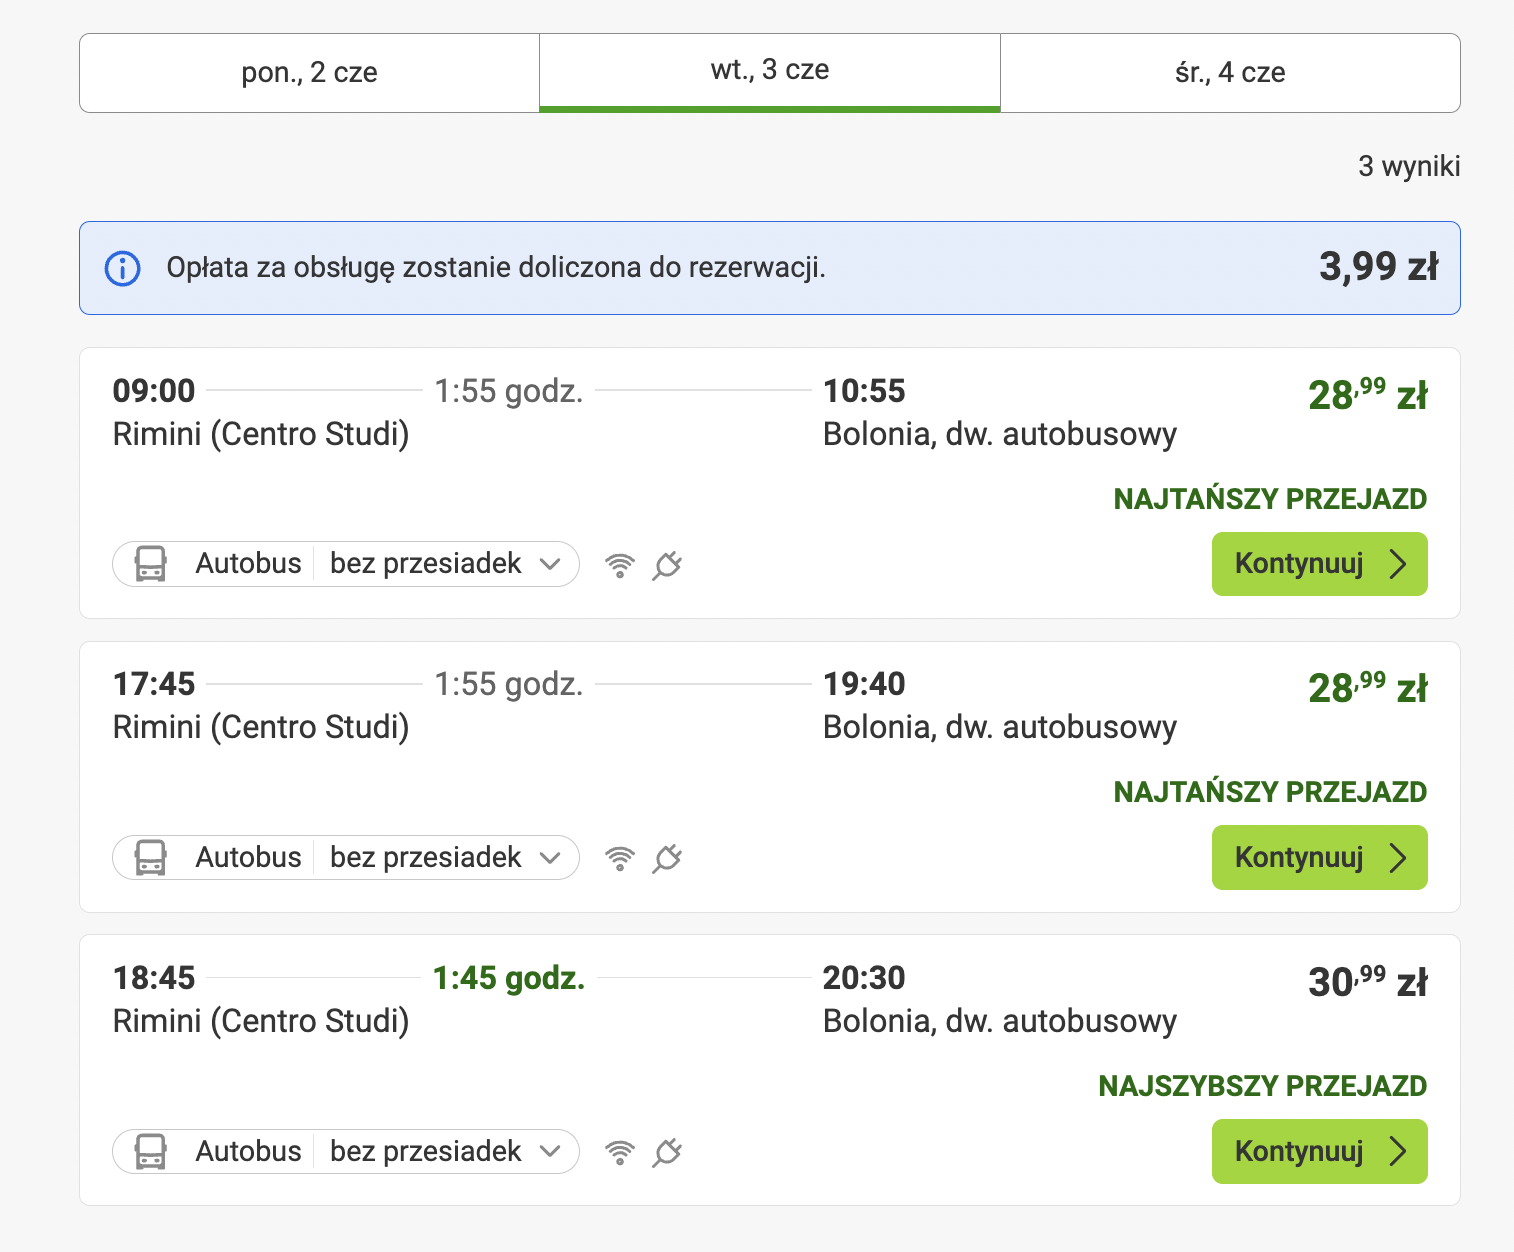Image resolution: width=1514 pixels, height=1252 pixels.
Task: Switch to the 'pon., 2 cze' date tab
Action: 310,73
